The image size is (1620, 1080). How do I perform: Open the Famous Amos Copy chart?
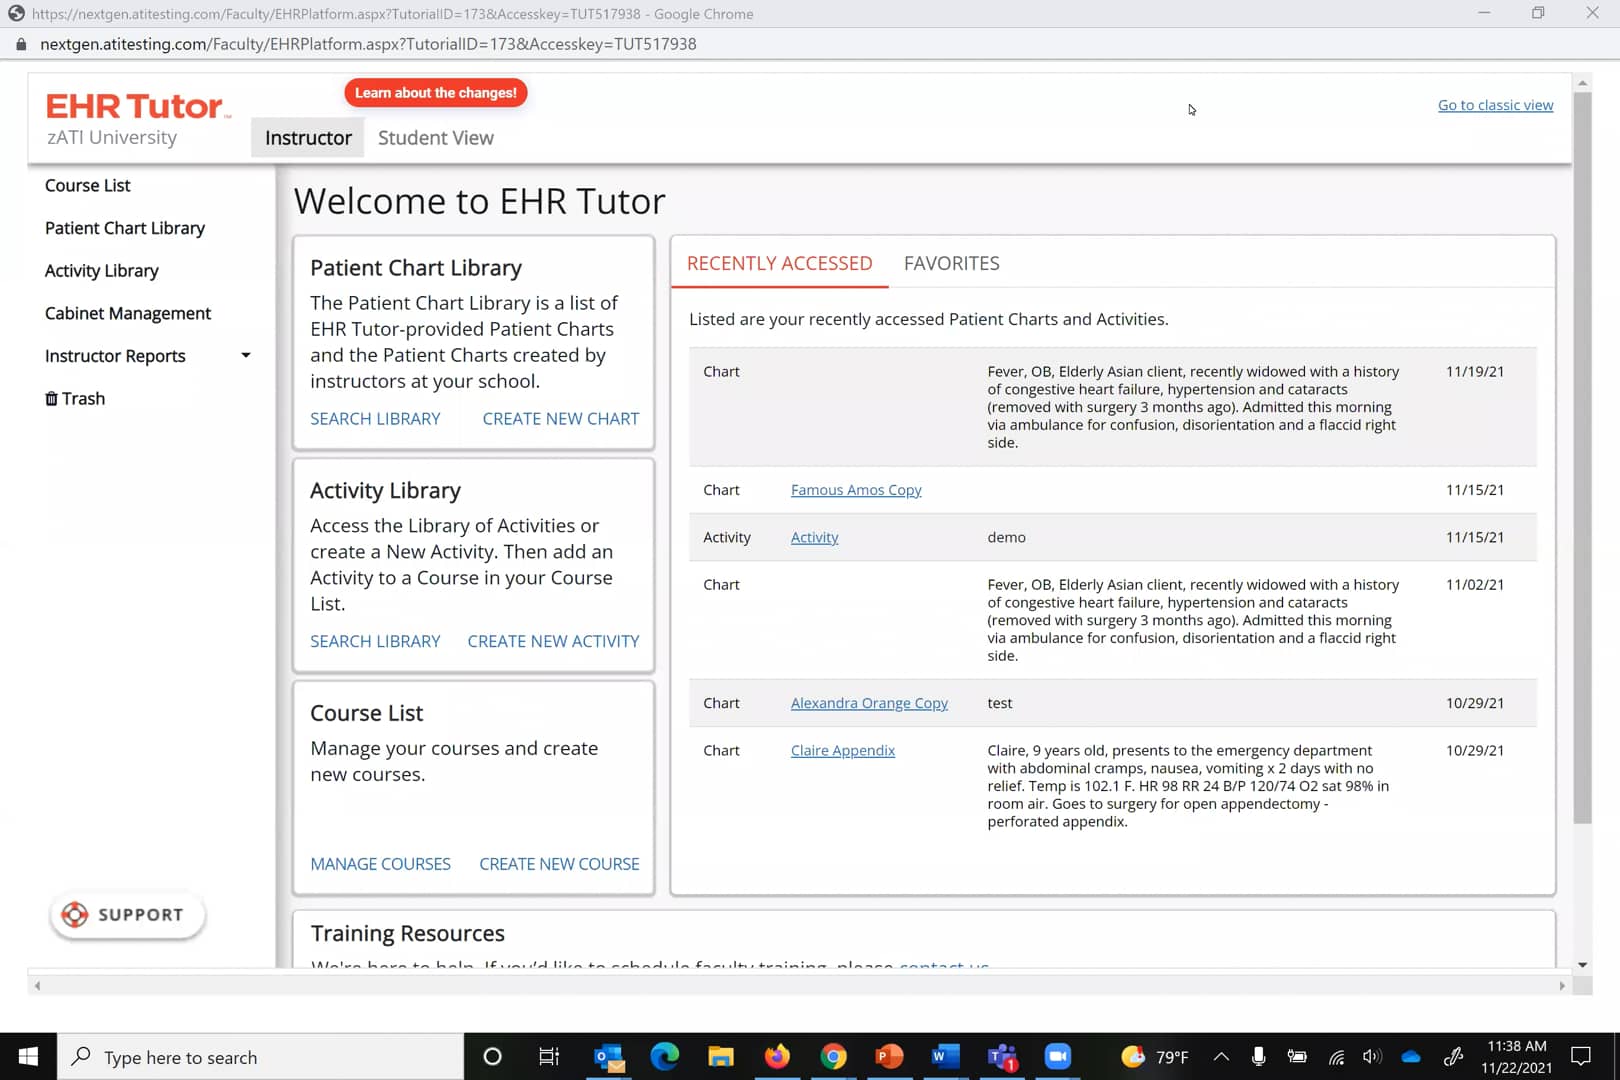[x=855, y=489]
